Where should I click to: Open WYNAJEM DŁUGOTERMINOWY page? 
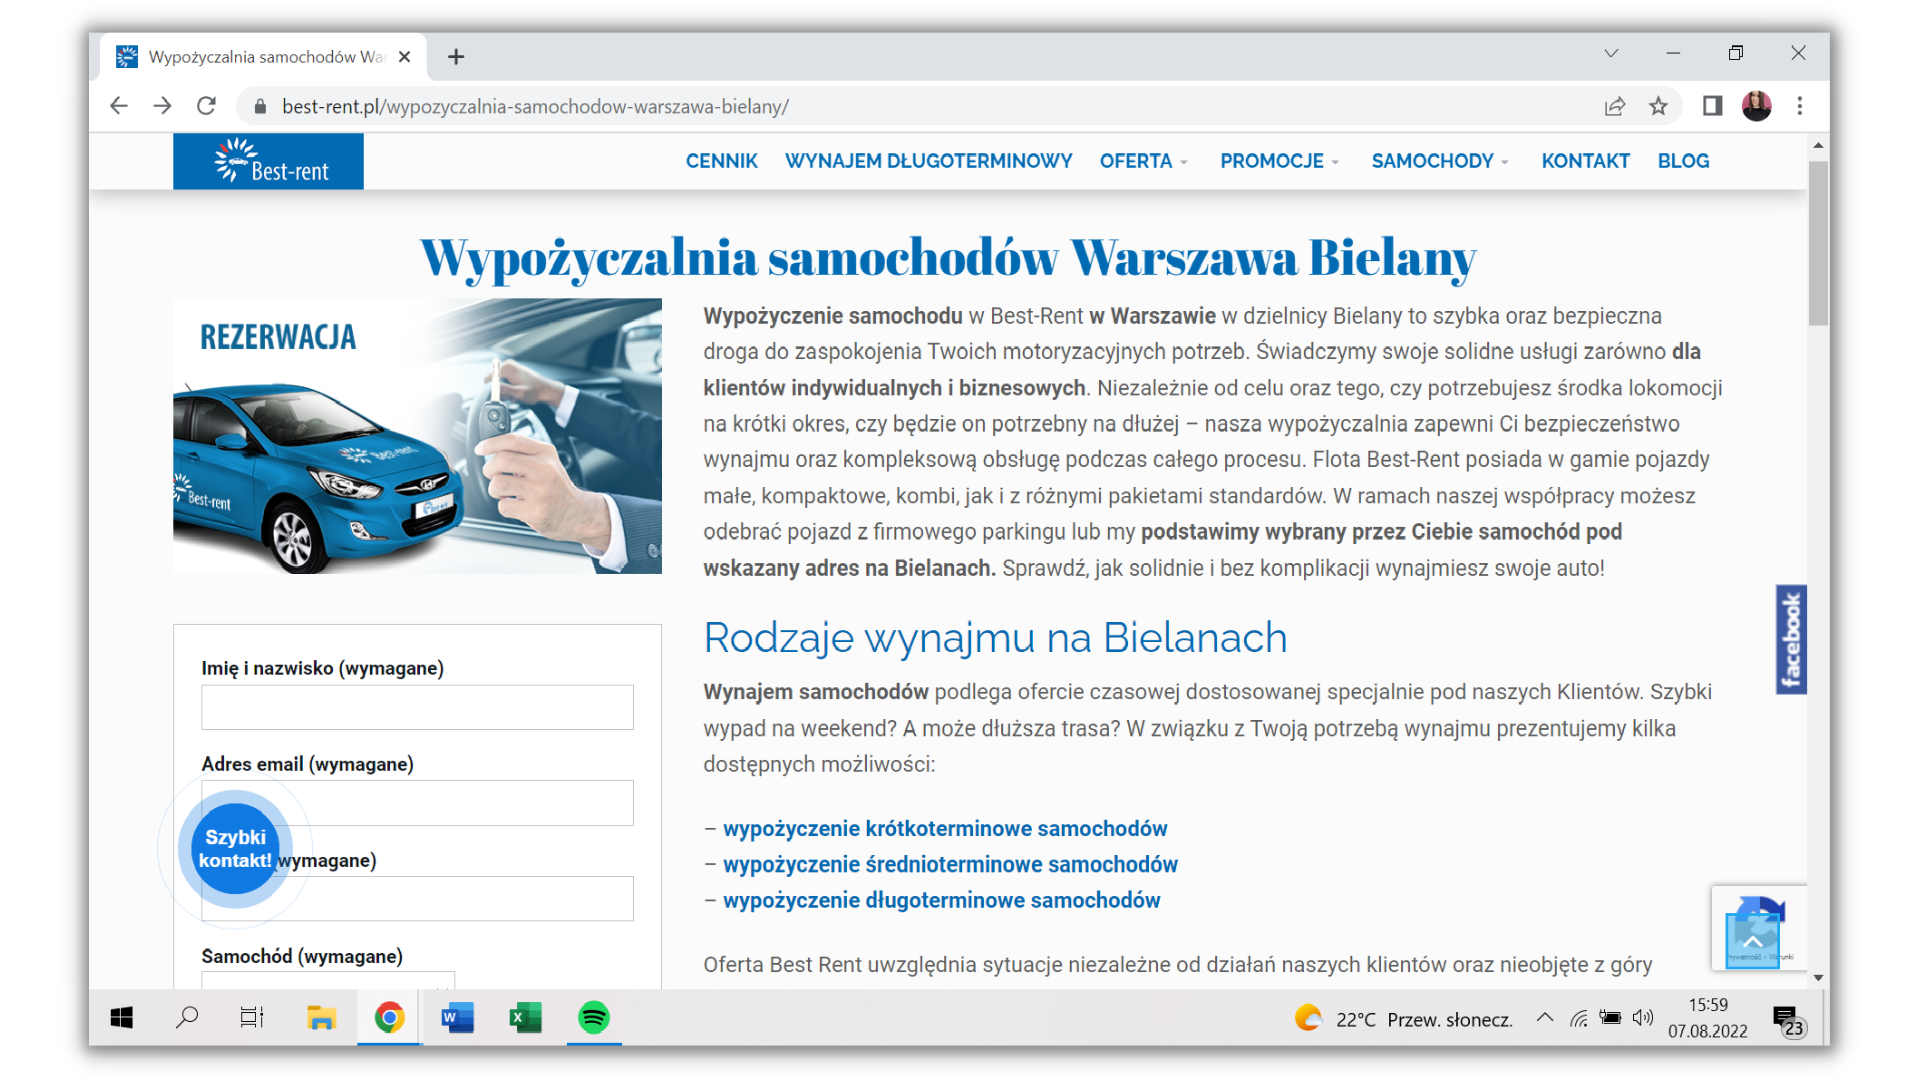click(x=928, y=161)
